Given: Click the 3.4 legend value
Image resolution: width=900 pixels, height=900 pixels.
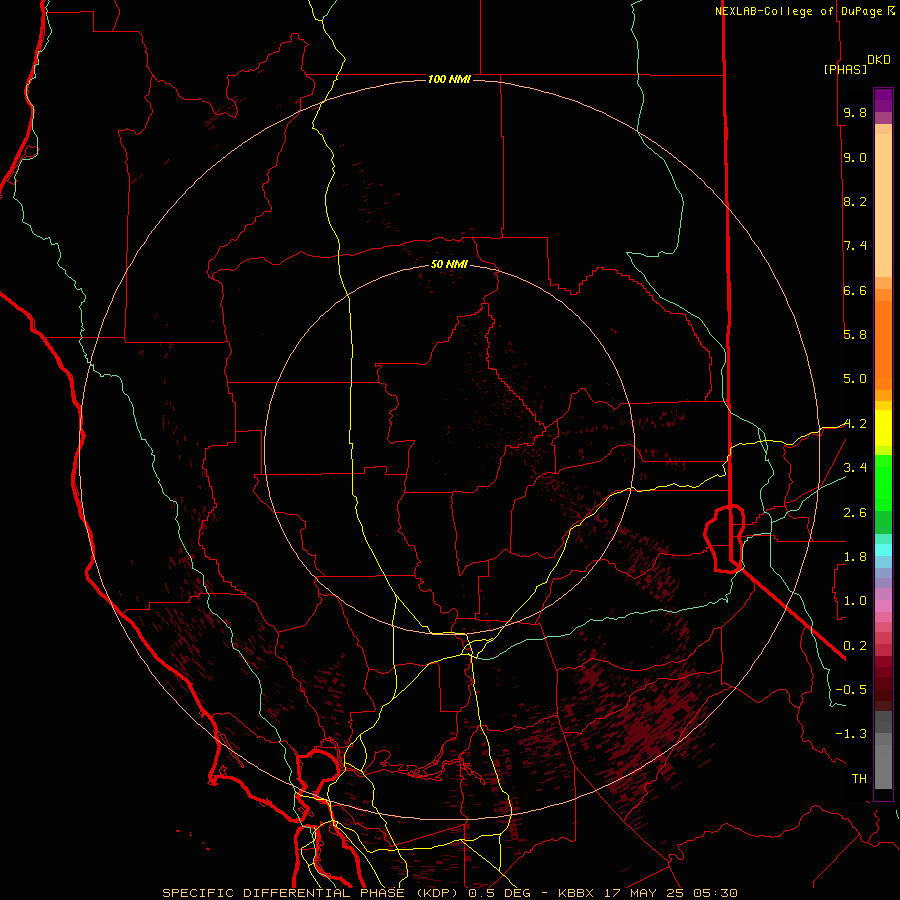Looking at the screenshot, I should point(855,468).
